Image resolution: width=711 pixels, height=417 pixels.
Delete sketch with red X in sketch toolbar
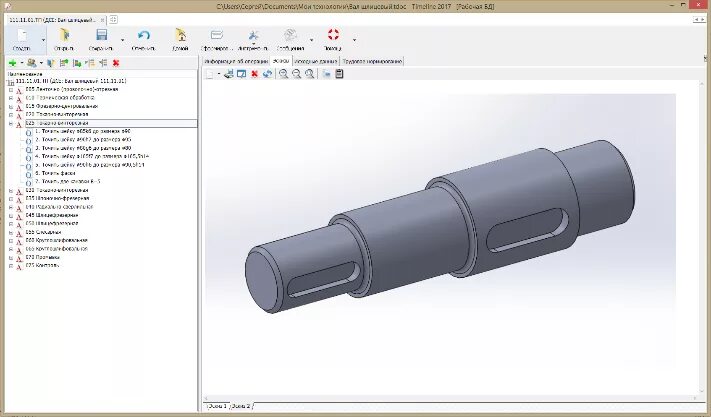255,74
